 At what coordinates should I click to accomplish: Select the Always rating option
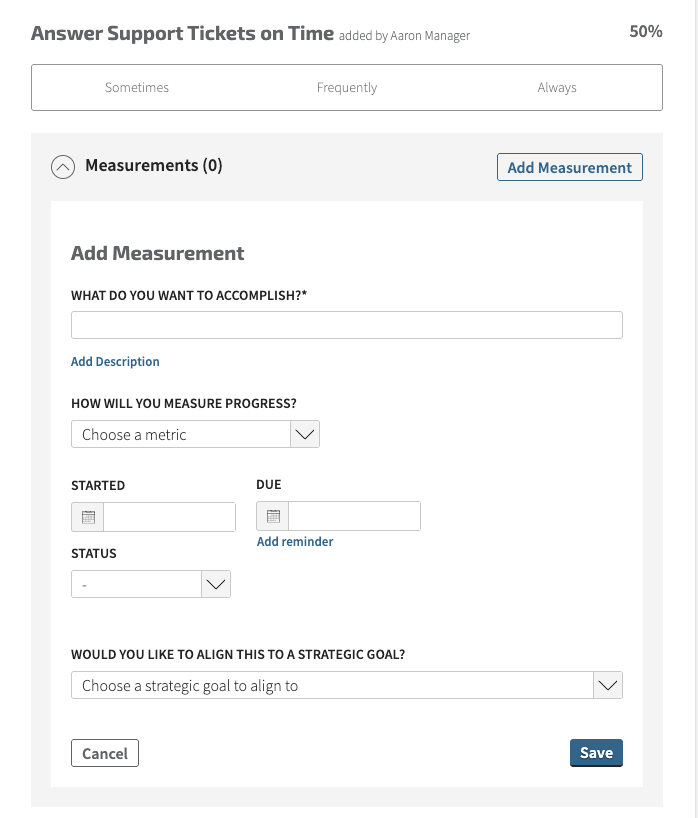coord(557,88)
